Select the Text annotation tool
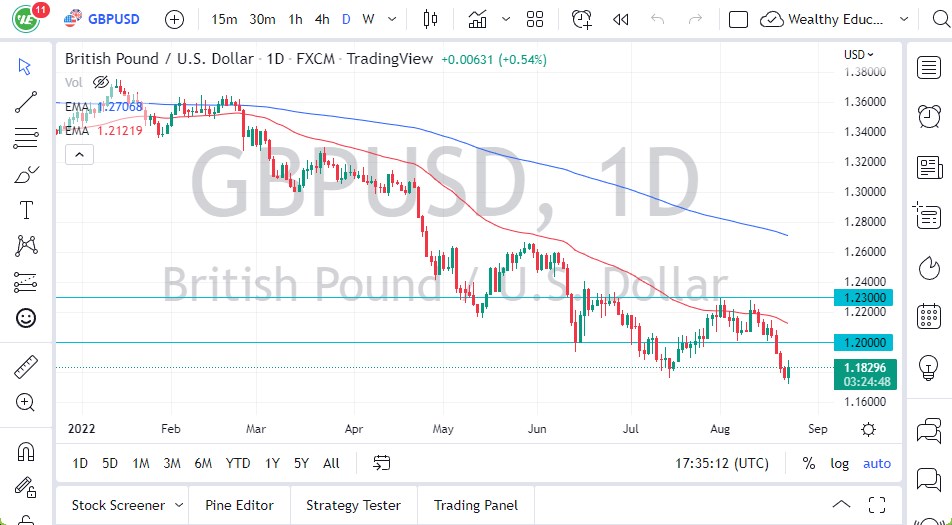The height and width of the screenshot is (525, 952). pos(26,210)
